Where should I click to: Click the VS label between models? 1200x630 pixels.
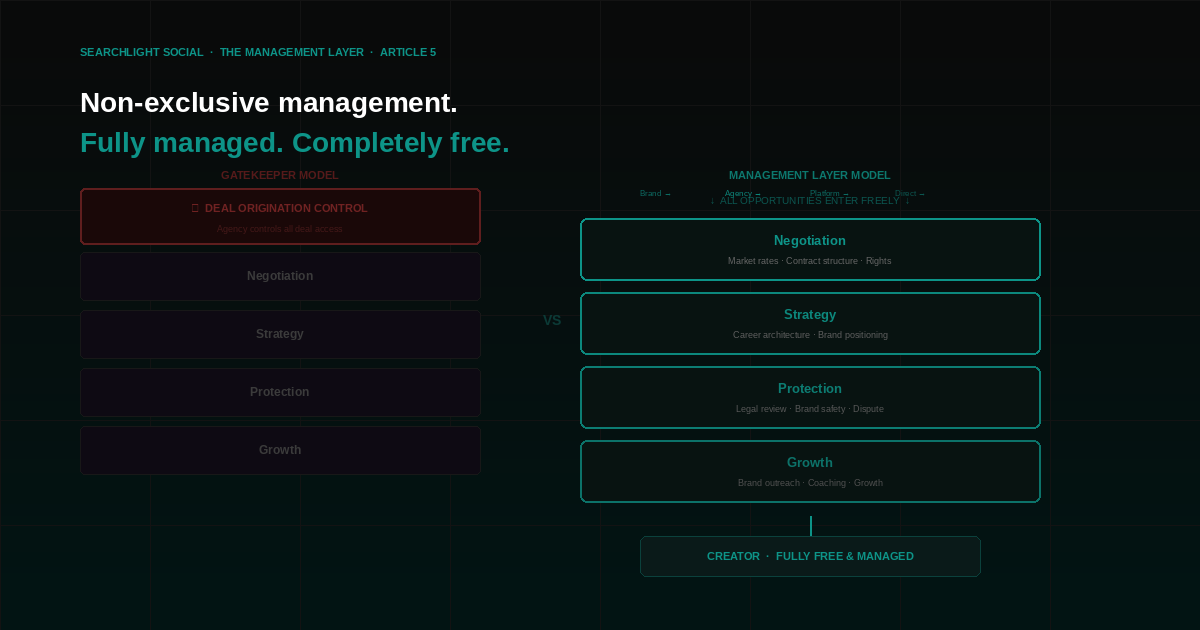tap(552, 320)
